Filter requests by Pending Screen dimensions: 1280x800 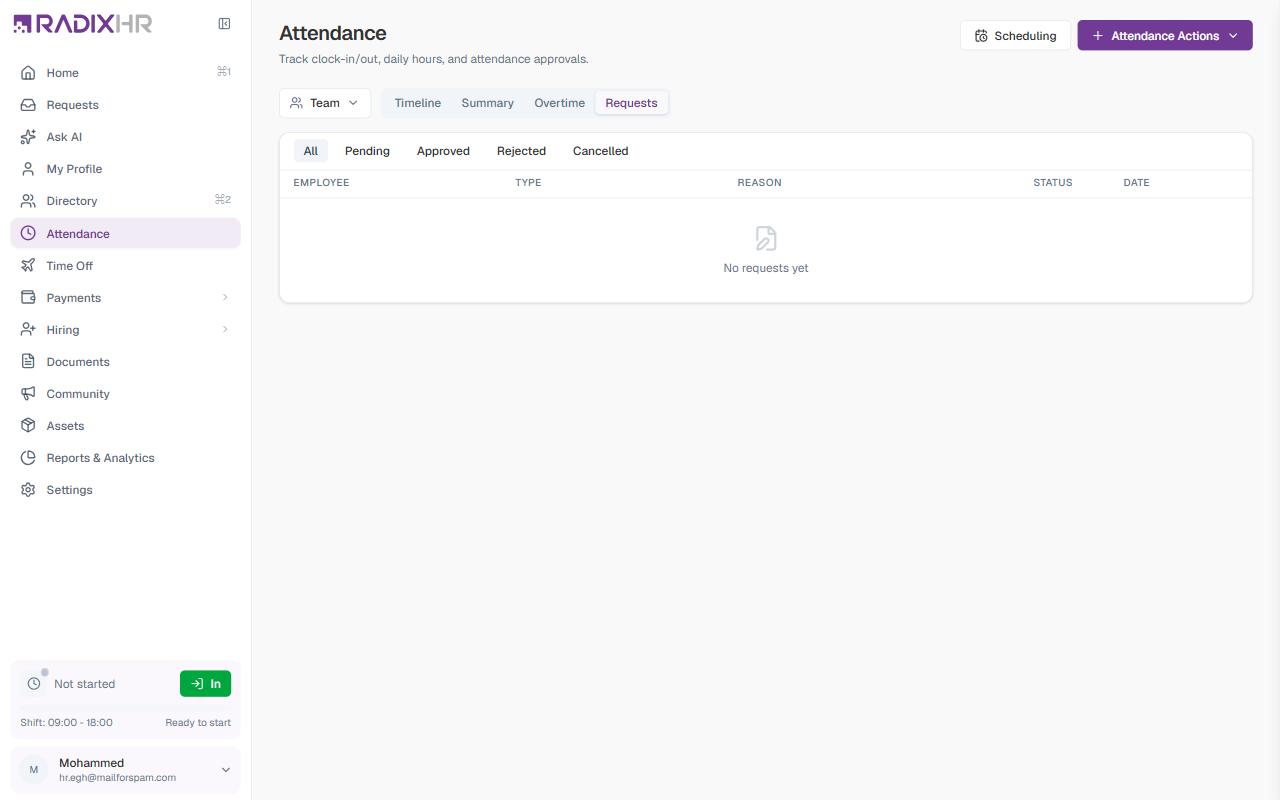pos(367,151)
